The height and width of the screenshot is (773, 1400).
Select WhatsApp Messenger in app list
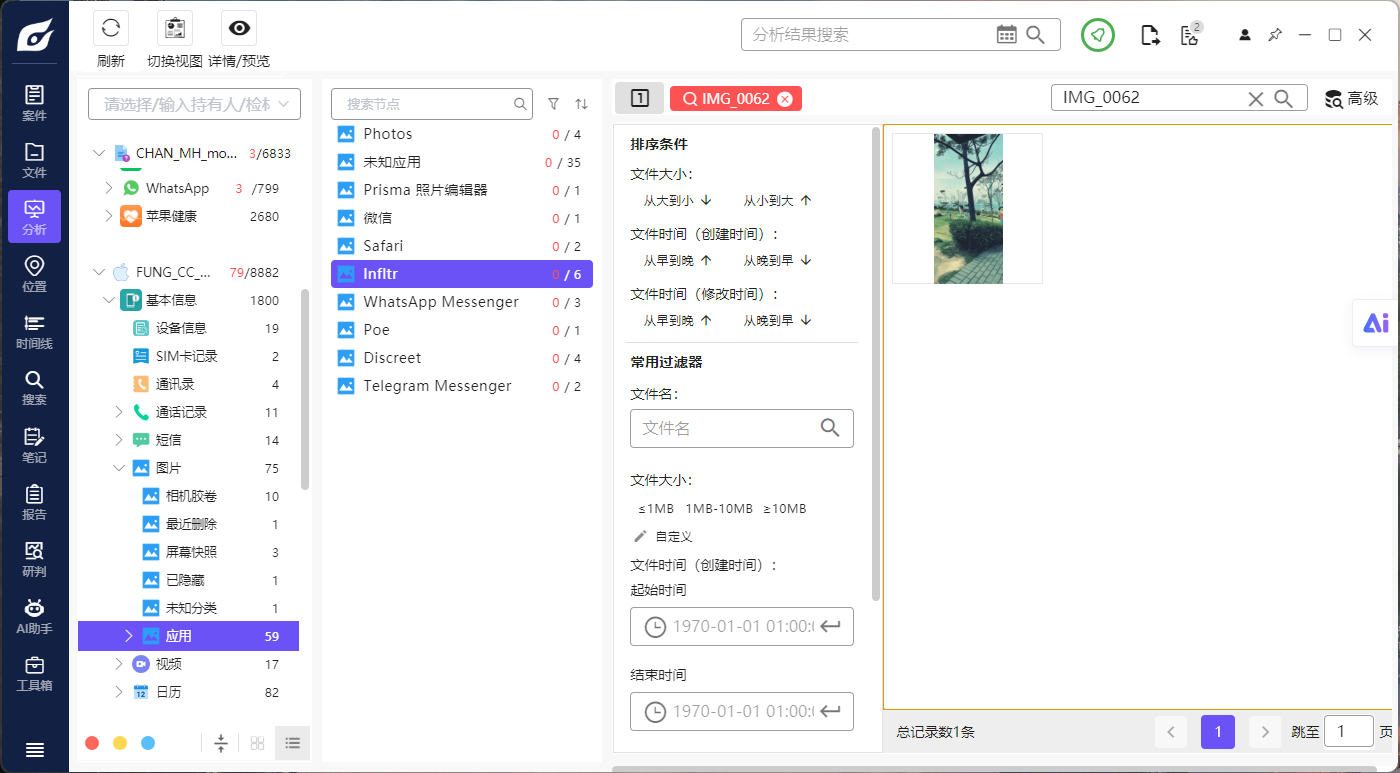462,302
